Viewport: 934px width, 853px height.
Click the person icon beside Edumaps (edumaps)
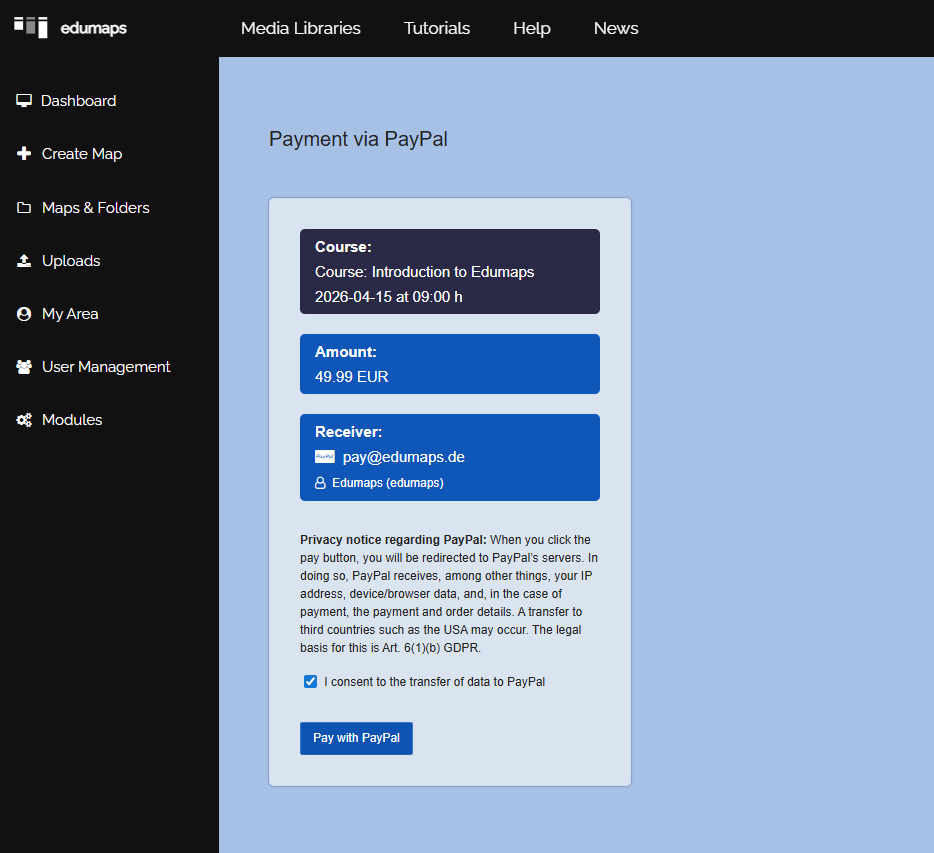(321, 483)
